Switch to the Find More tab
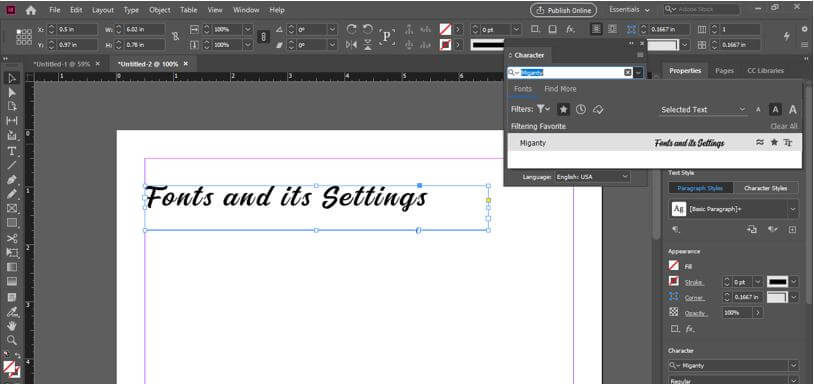The image size is (814, 384). [x=560, y=89]
